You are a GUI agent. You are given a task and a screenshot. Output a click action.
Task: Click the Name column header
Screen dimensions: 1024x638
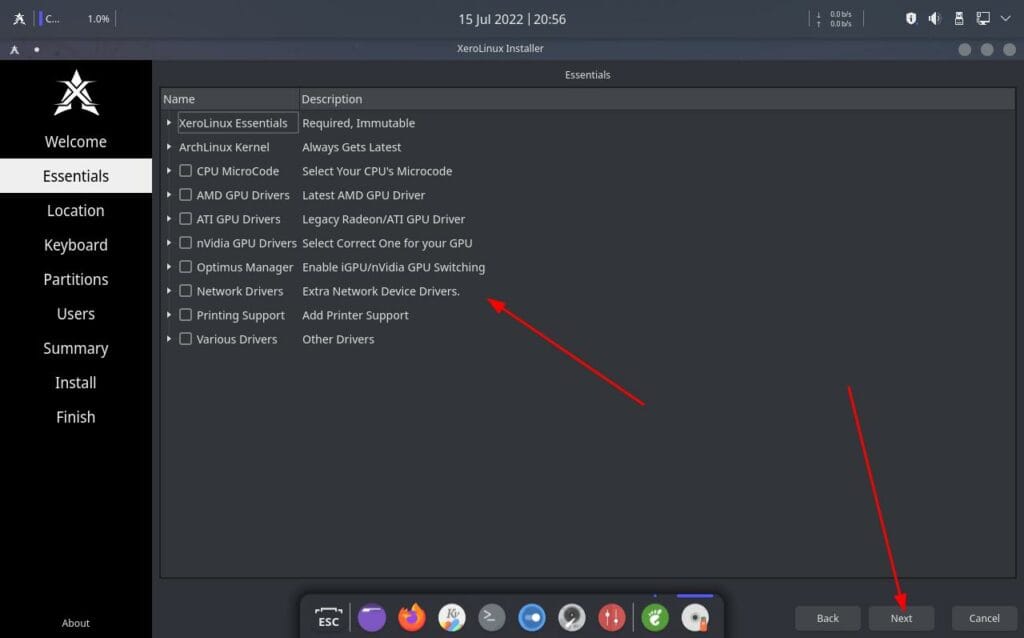click(x=230, y=99)
